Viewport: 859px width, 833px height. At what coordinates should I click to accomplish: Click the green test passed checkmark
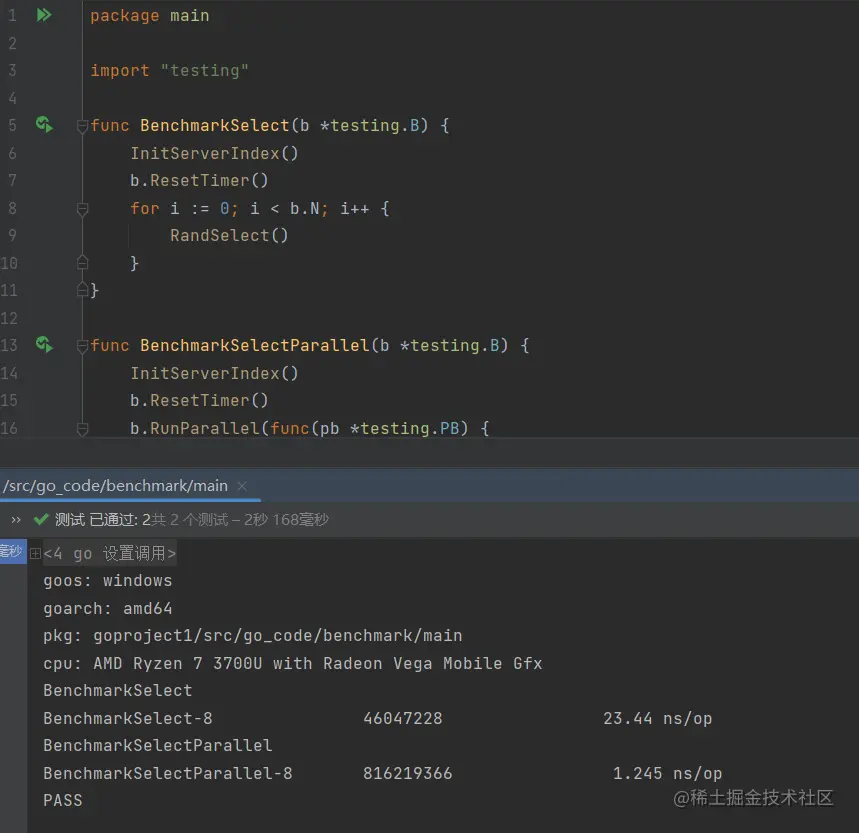41,519
